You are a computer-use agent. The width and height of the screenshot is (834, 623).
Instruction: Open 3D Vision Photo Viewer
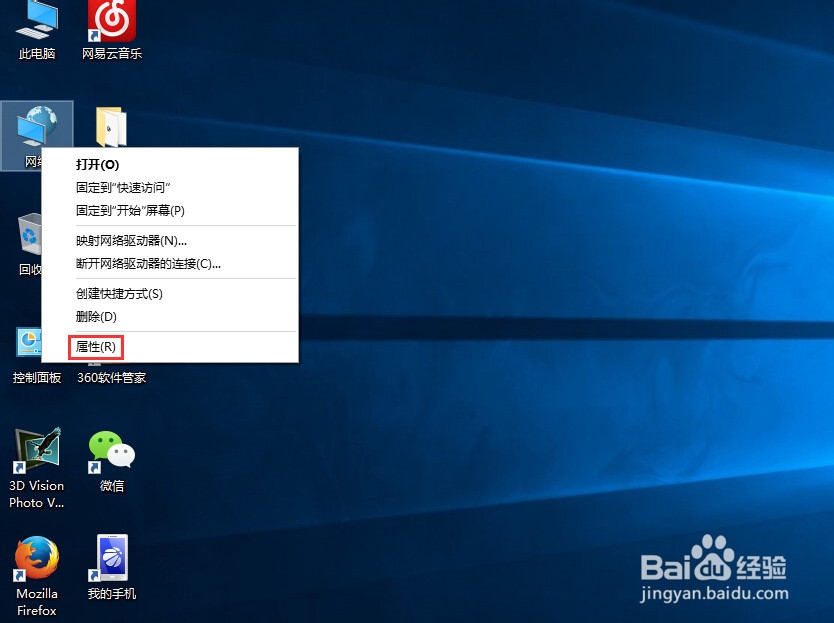click(36, 450)
